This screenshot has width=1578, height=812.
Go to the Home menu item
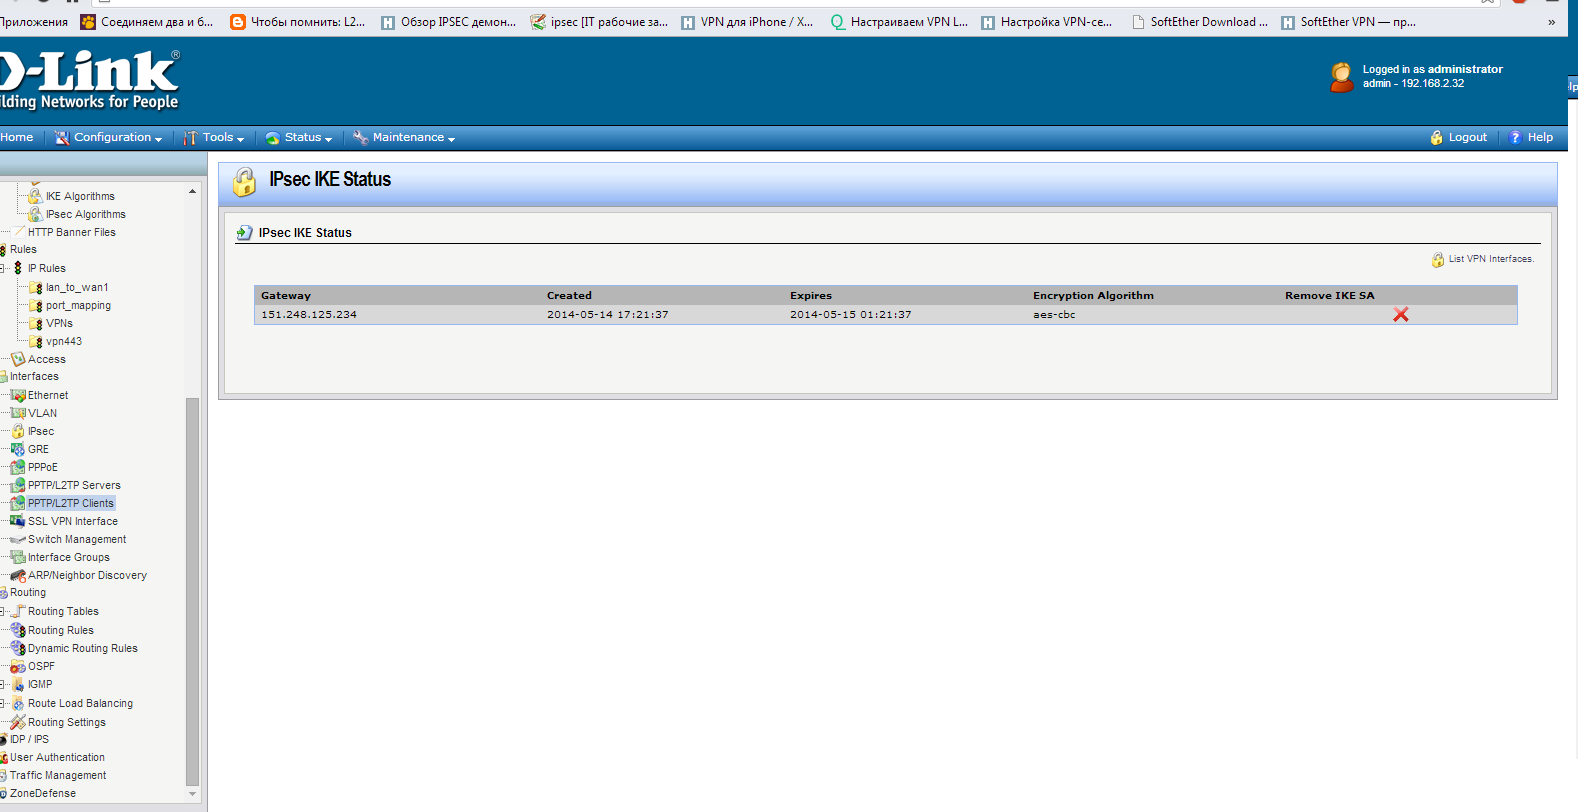[16, 138]
